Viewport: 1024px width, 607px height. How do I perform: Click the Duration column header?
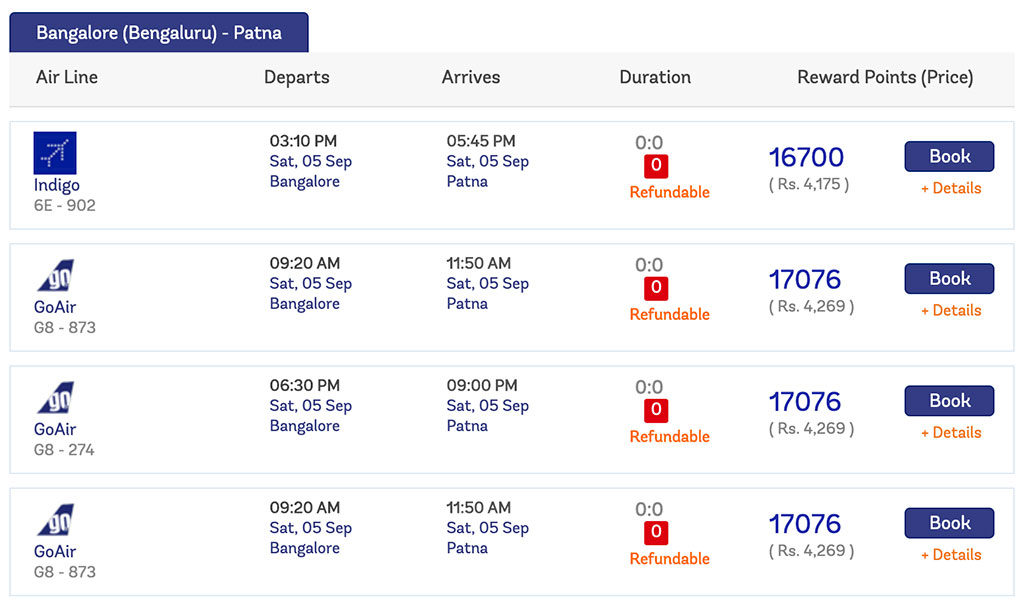pos(655,77)
